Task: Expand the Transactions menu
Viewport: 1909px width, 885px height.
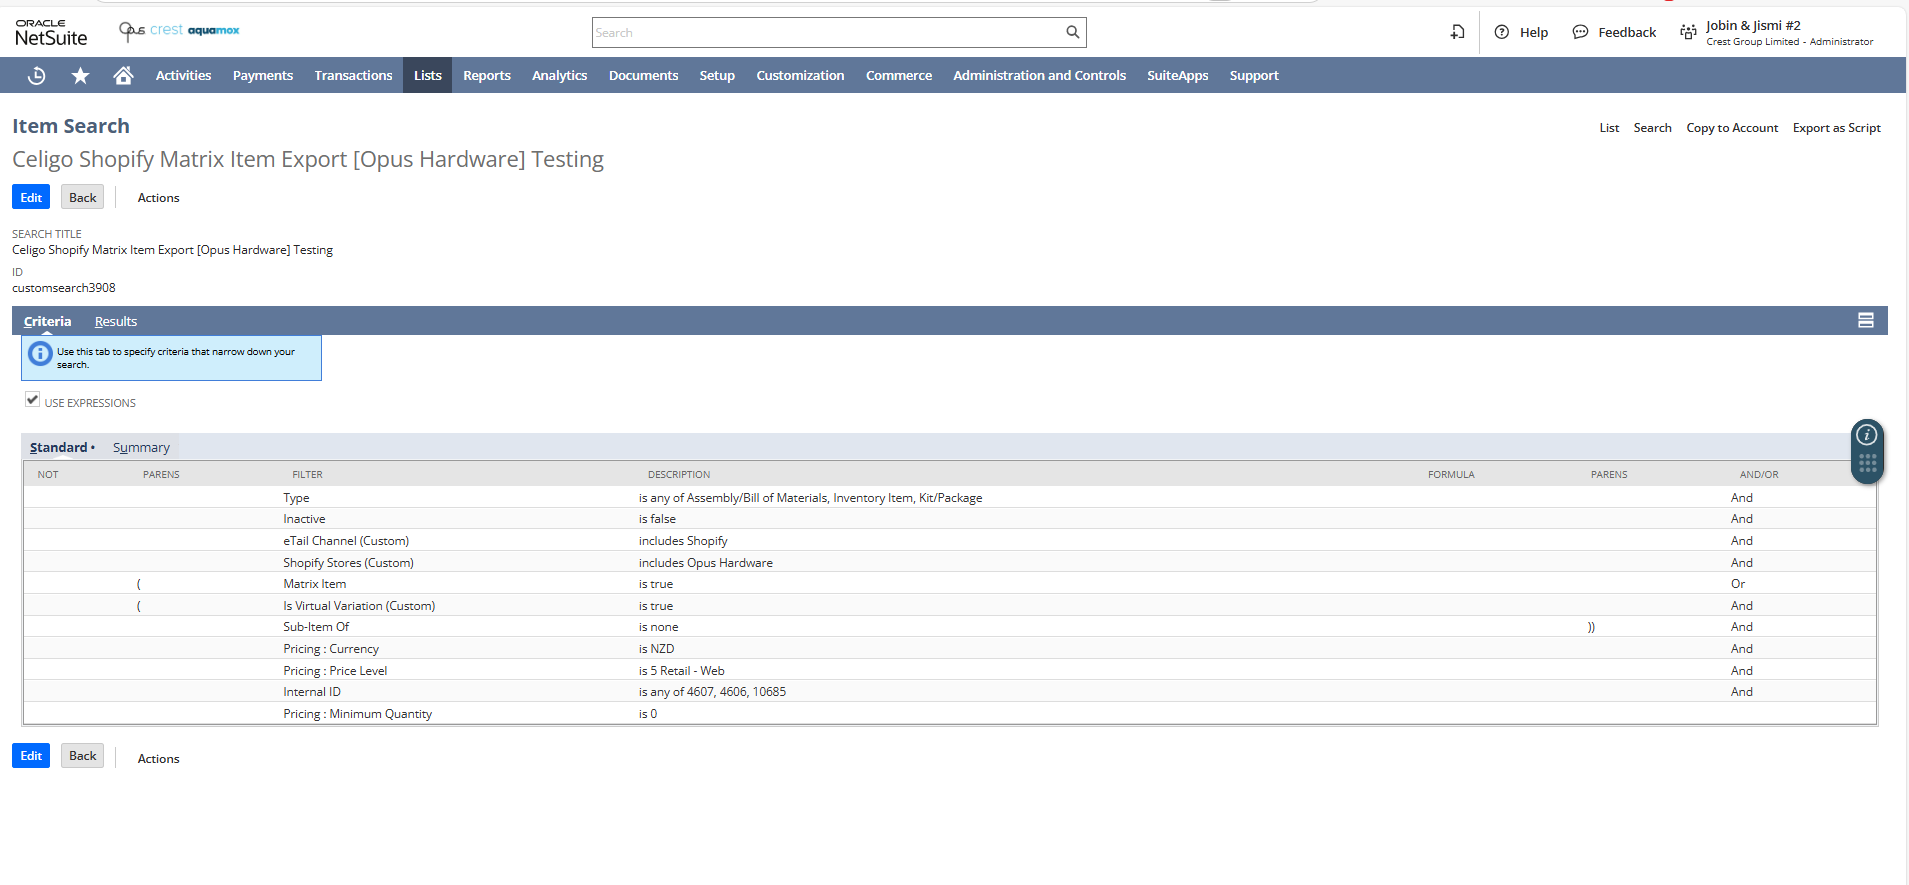Action: (x=353, y=76)
